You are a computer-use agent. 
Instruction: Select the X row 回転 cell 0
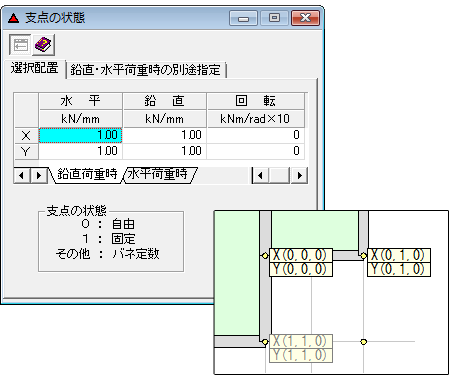[x=256, y=135]
